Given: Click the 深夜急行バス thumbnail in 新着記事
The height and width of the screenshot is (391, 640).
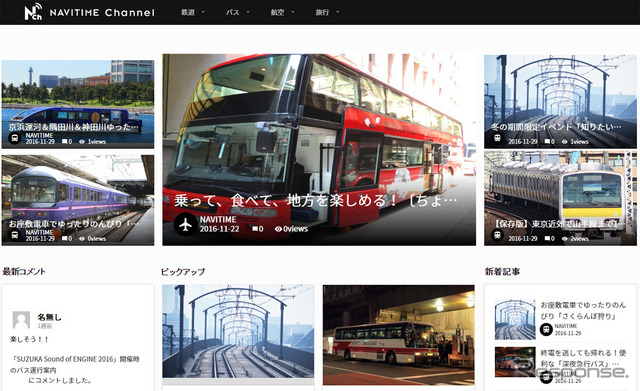Looking at the screenshot, I should [515, 362].
